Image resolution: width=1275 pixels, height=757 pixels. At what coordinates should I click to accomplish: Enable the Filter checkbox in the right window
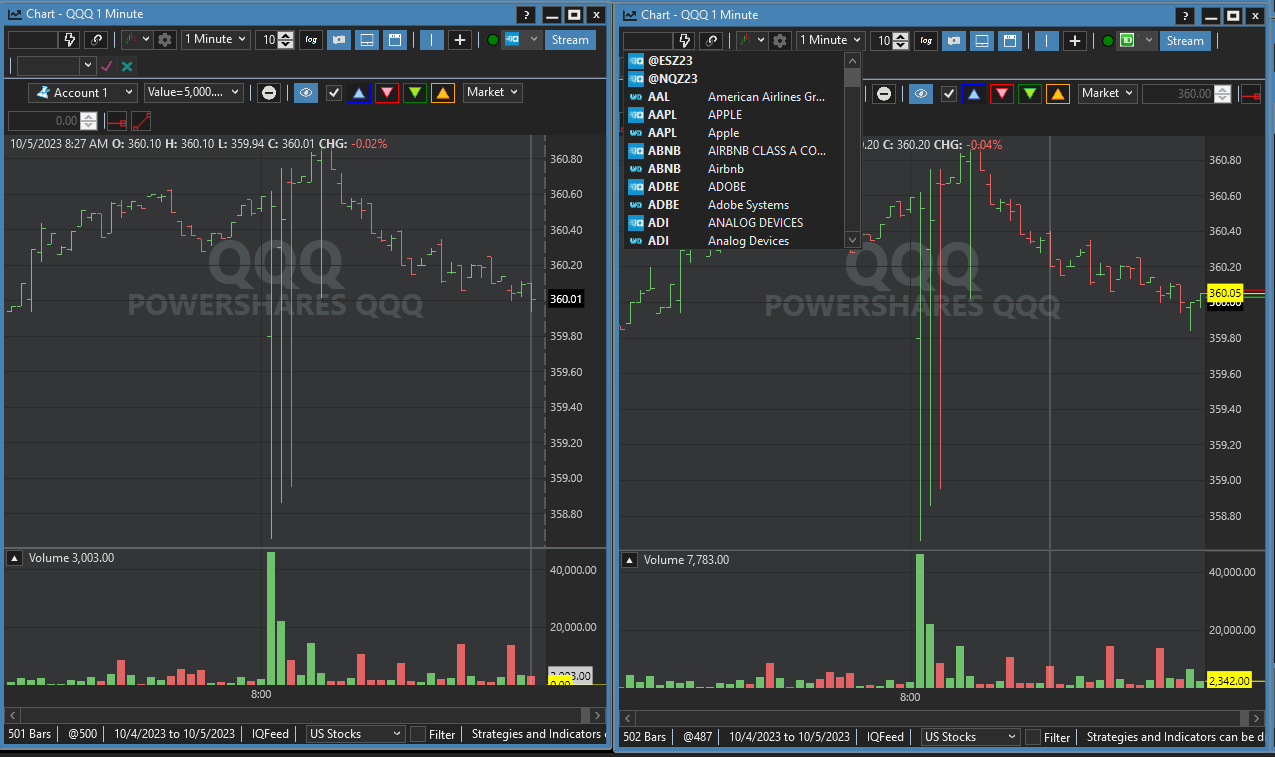(1033, 737)
